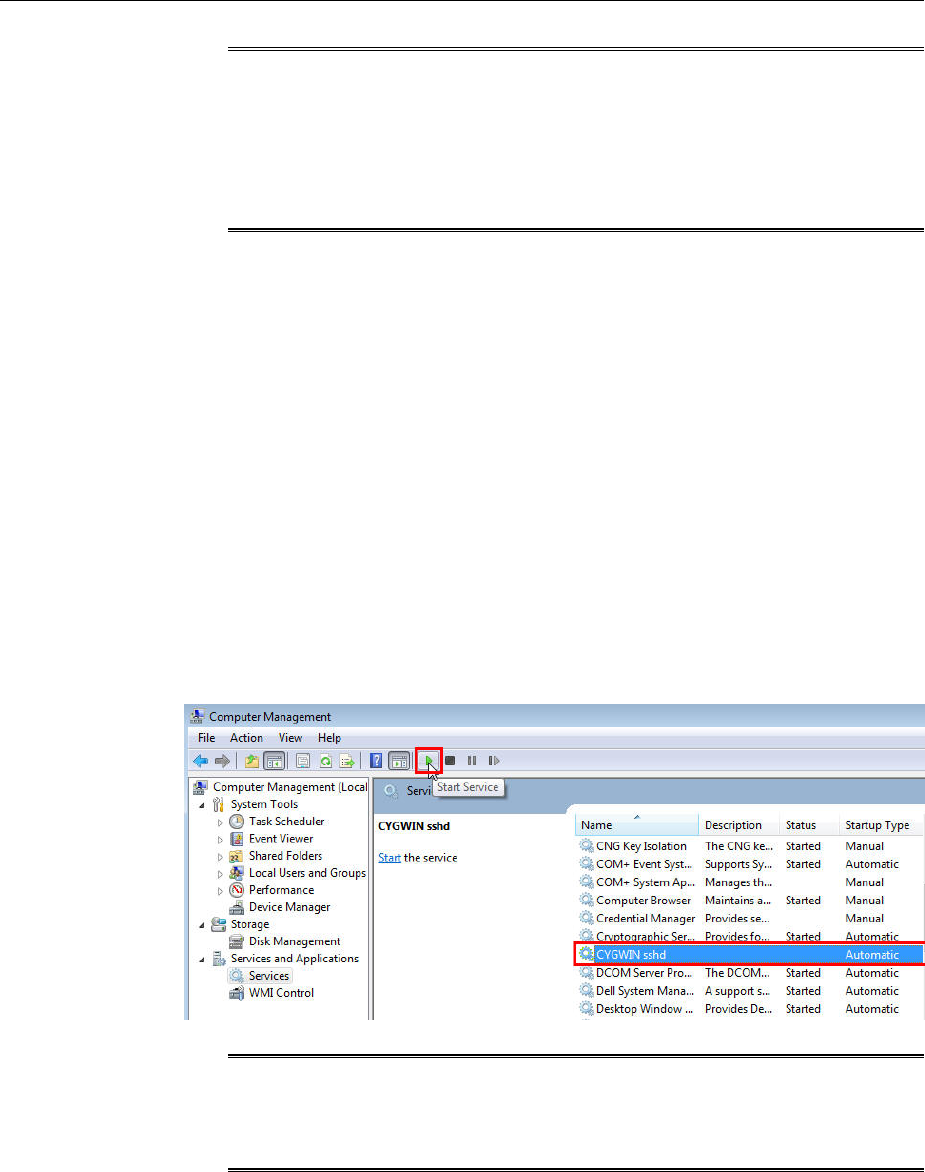Expand the Local Users and Groups arrow
The image size is (925, 1172).
220,874
